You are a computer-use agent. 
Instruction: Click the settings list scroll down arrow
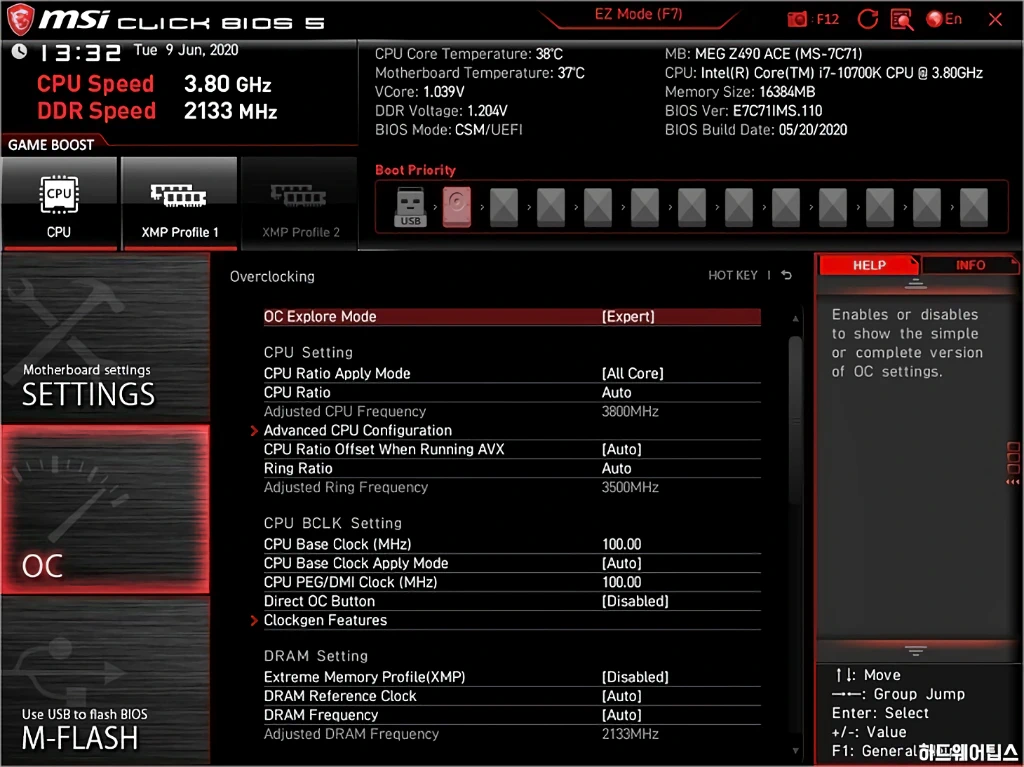[x=795, y=751]
